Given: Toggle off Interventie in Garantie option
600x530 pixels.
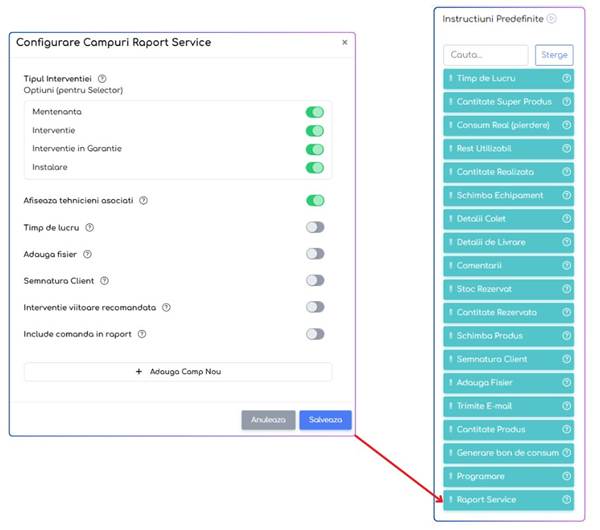Looking at the screenshot, I should coord(315,149).
